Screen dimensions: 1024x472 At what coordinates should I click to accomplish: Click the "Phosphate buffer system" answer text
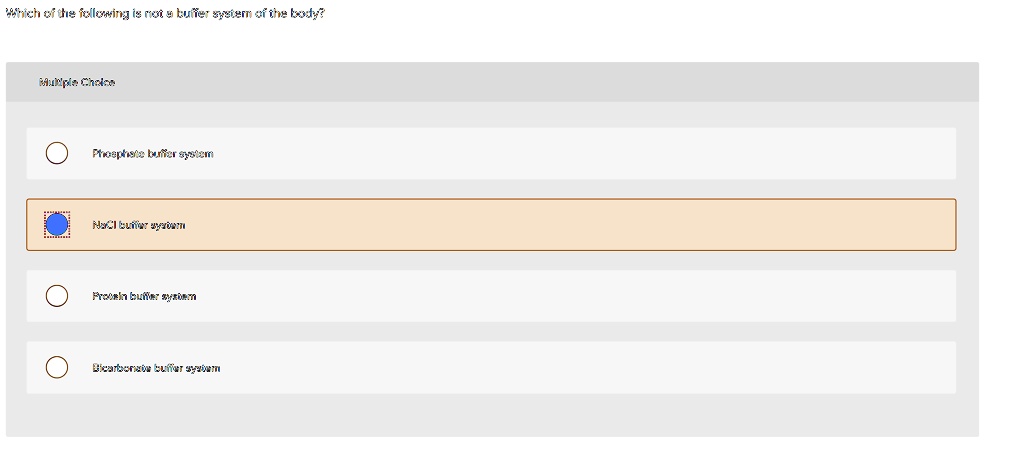pyautogui.click(x=153, y=154)
